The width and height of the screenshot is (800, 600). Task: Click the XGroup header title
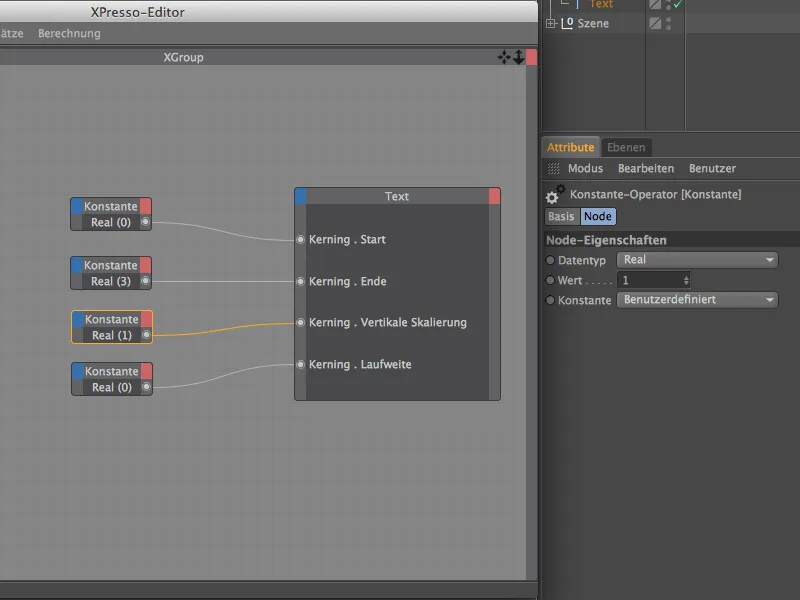pyautogui.click(x=183, y=57)
